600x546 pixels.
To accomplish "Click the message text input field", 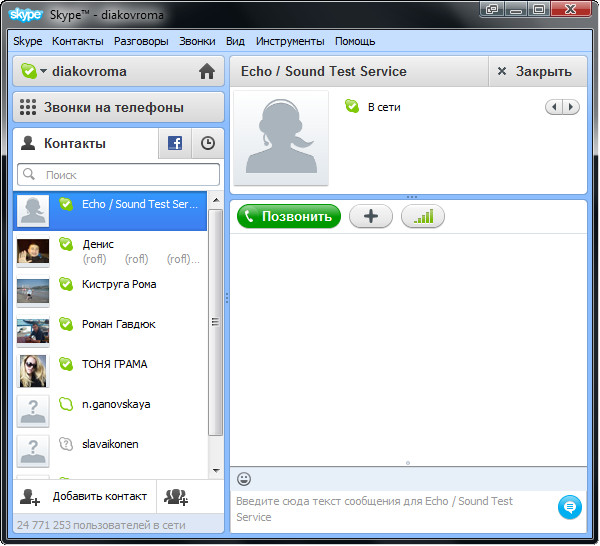I will click(x=394, y=509).
